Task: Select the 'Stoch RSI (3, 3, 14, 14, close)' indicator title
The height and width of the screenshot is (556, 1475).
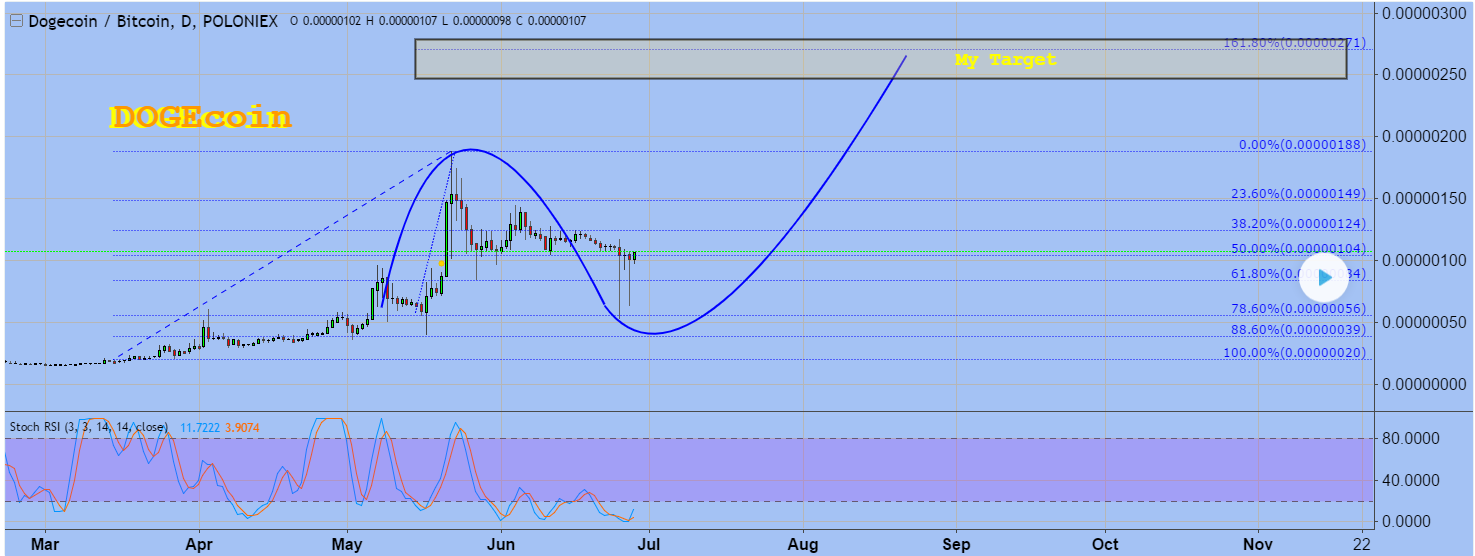Action: (x=89, y=427)
